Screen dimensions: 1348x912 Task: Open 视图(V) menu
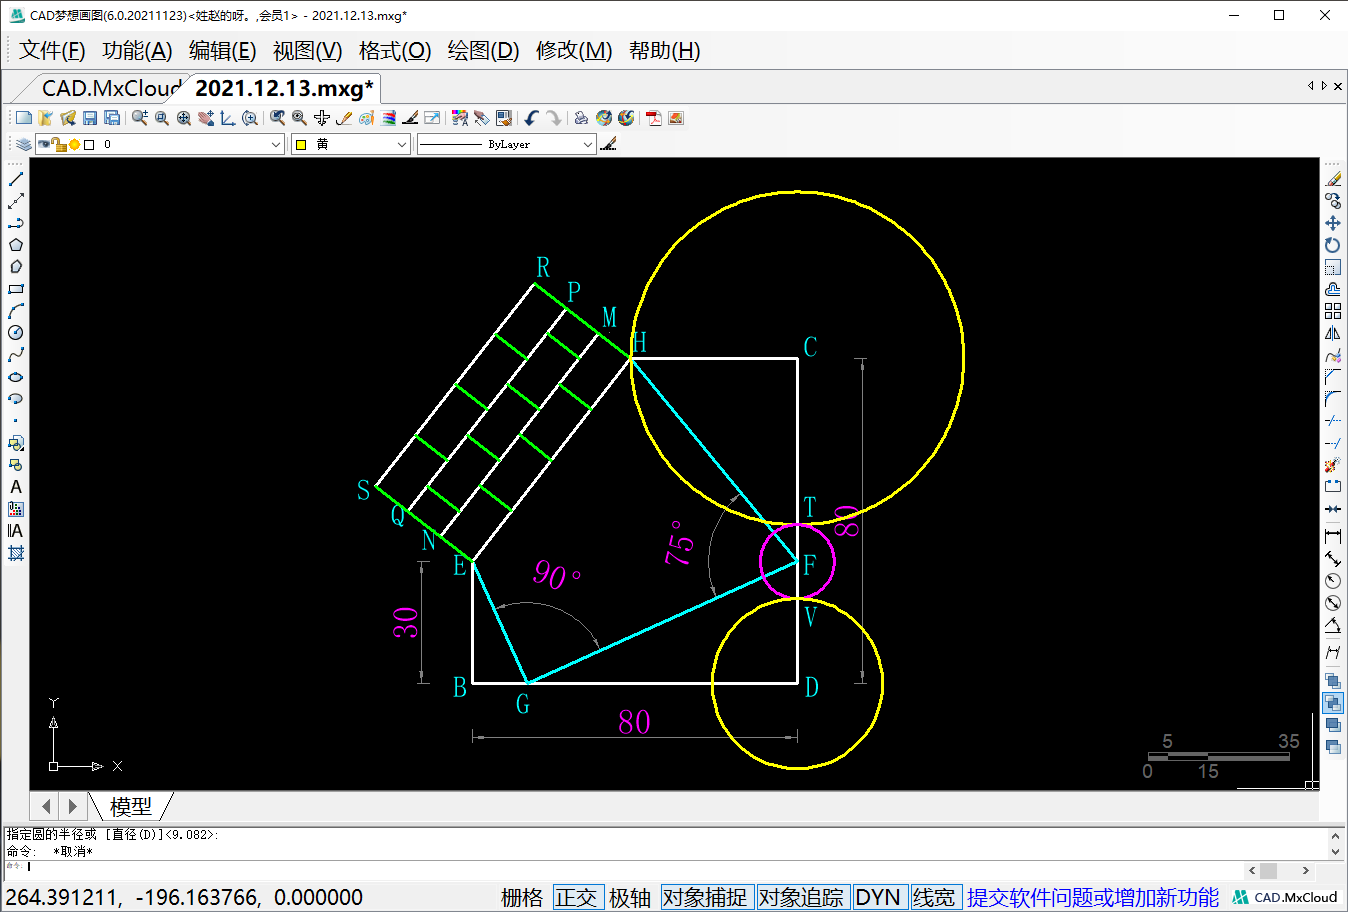coord(308,50)
